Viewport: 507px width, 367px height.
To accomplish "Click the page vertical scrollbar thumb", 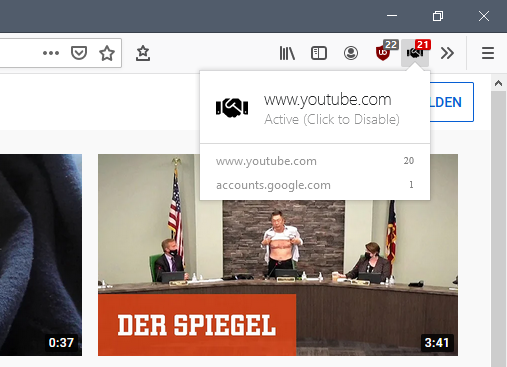I will [x=498, y=228].
